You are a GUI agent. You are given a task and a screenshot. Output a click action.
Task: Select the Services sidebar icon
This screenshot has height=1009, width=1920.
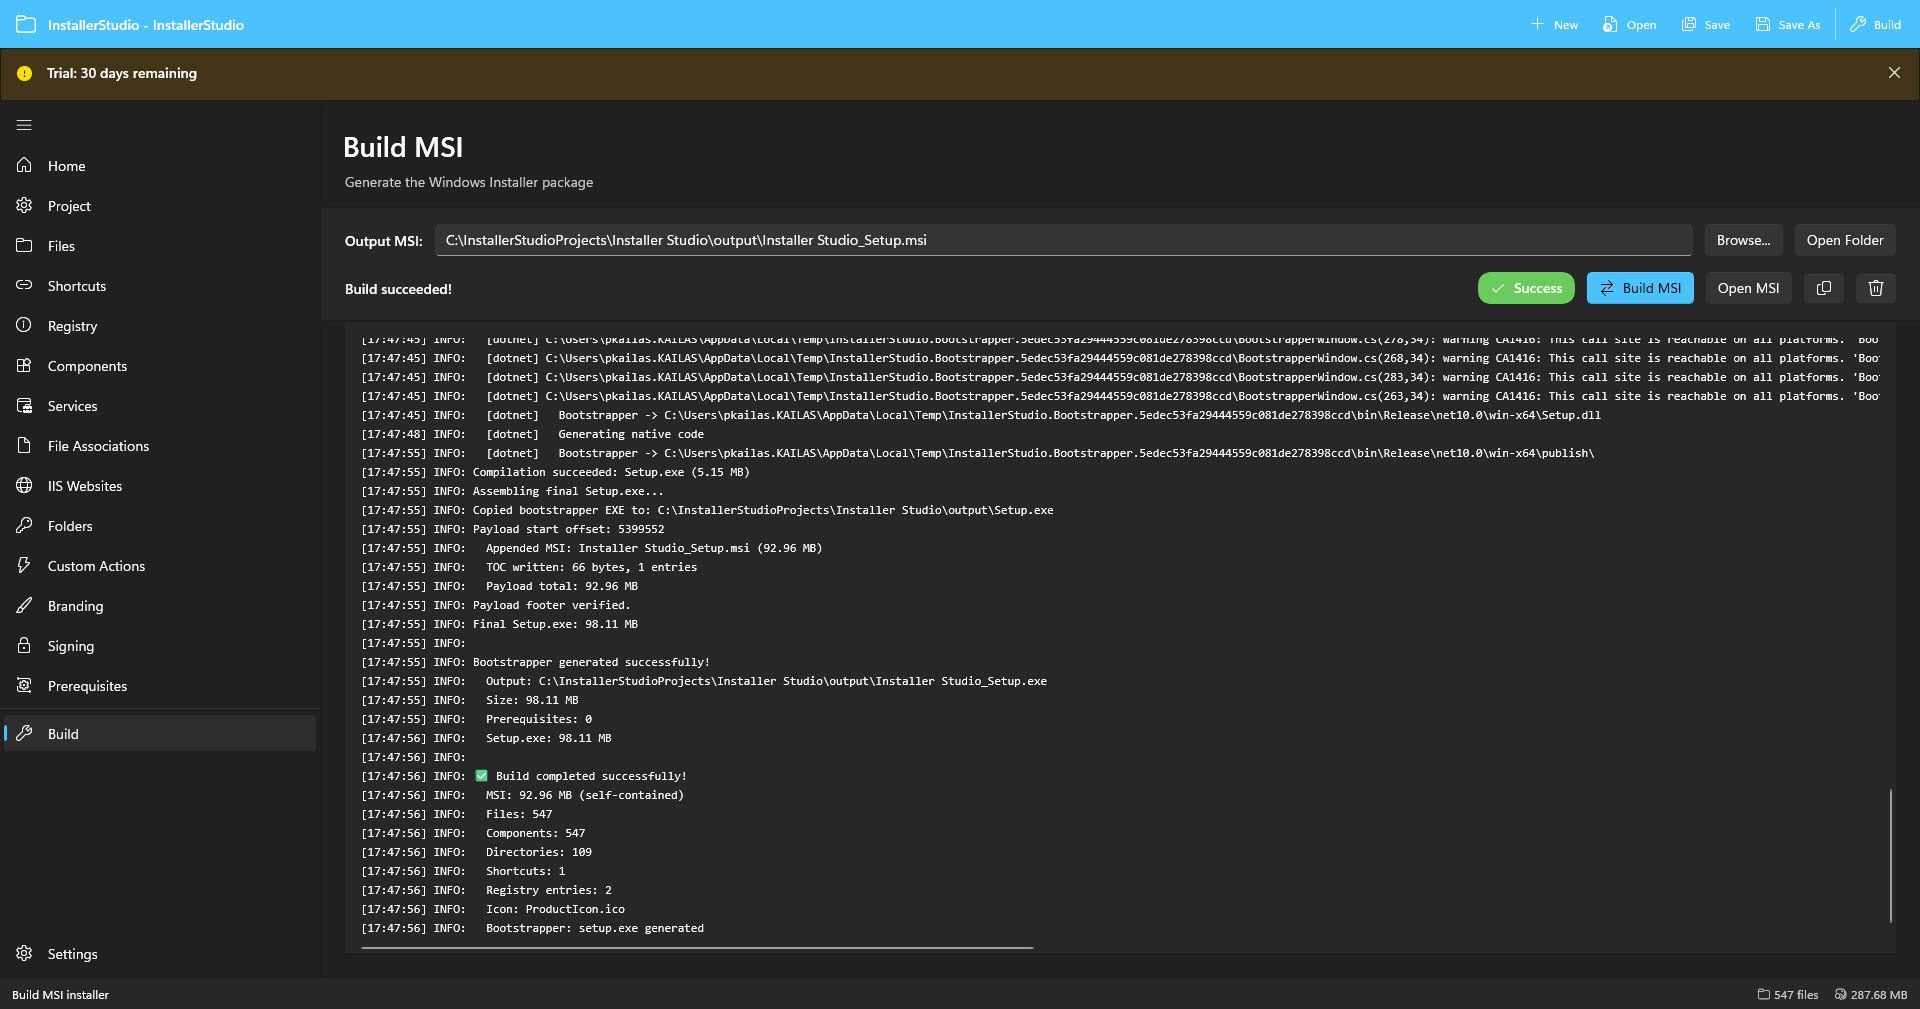[23, 406]
